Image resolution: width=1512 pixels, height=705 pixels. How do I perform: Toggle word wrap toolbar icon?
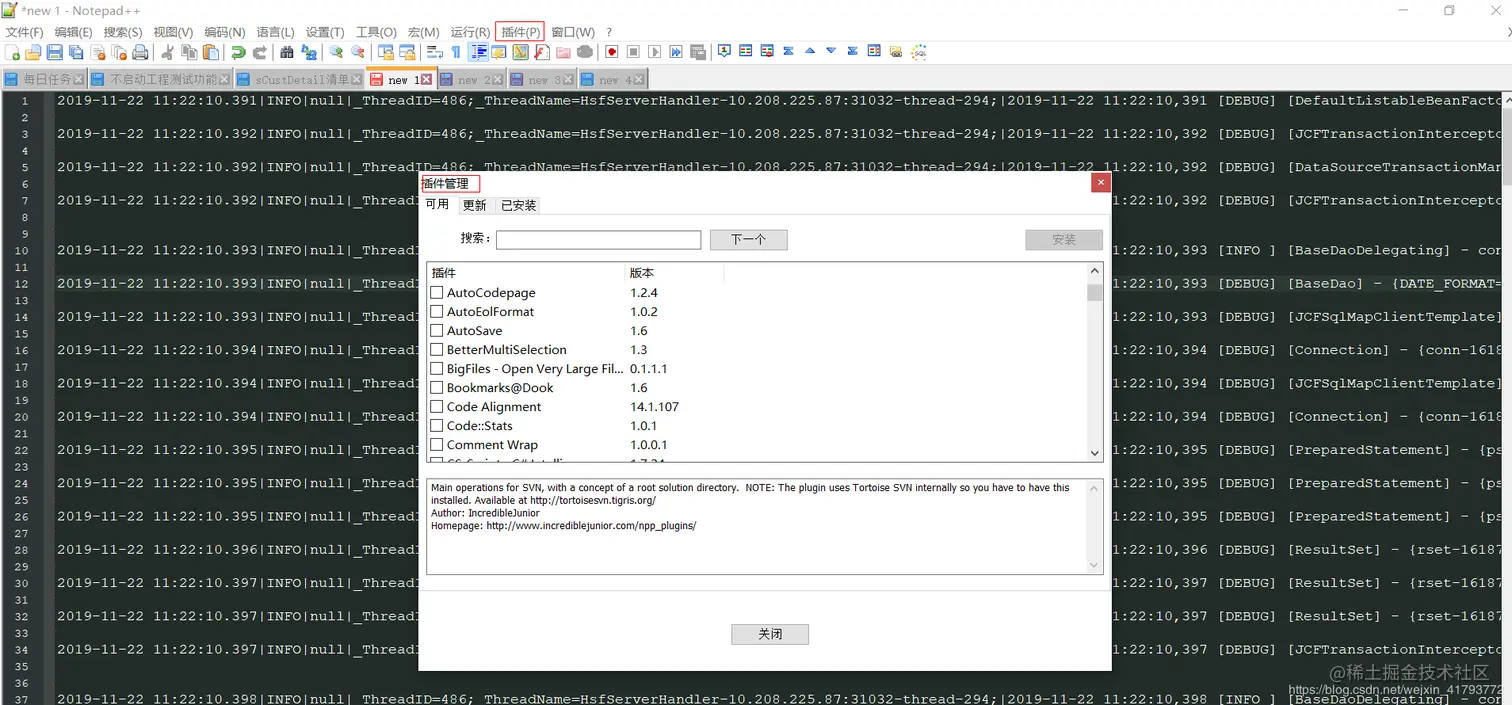click(x=434, y=52)
